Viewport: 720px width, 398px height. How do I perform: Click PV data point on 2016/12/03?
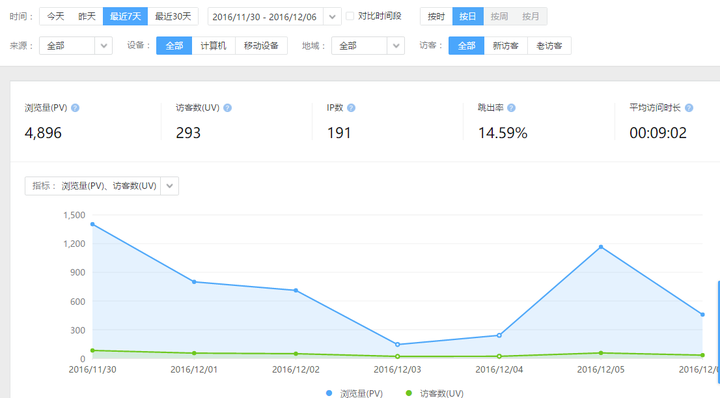point(398,344)
